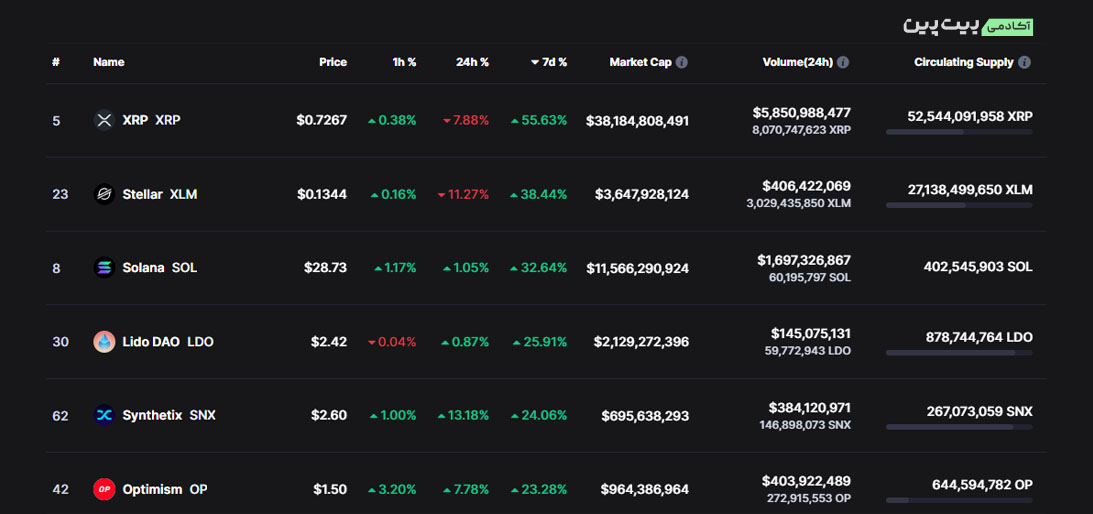Open the Synthetix SNX coin link
1093x514 pixels.
point(169,416)
